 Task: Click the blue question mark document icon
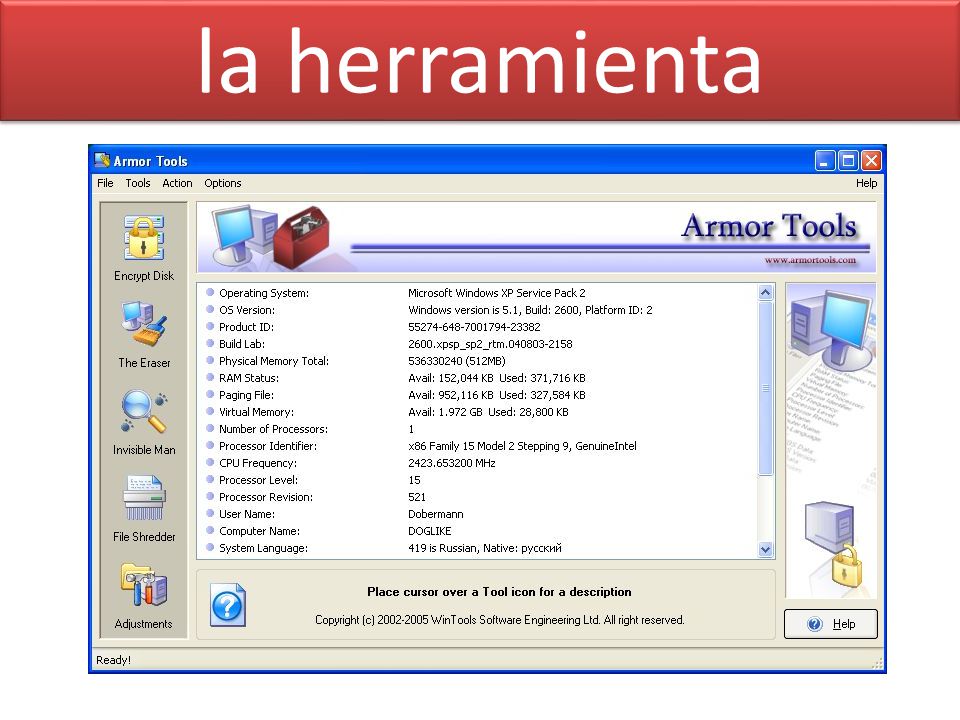(228, 605)
